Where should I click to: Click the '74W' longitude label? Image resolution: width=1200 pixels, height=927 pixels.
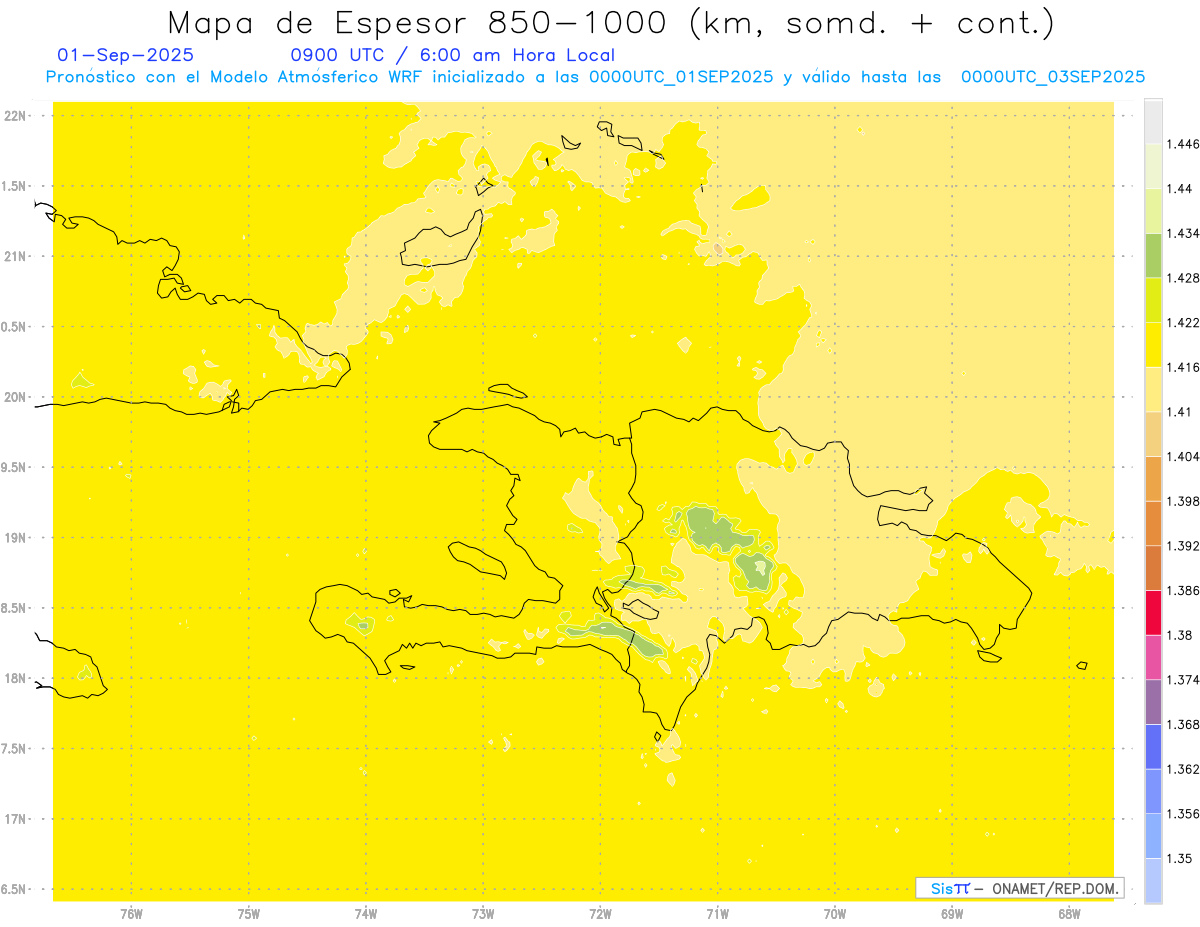coord(366,913)
